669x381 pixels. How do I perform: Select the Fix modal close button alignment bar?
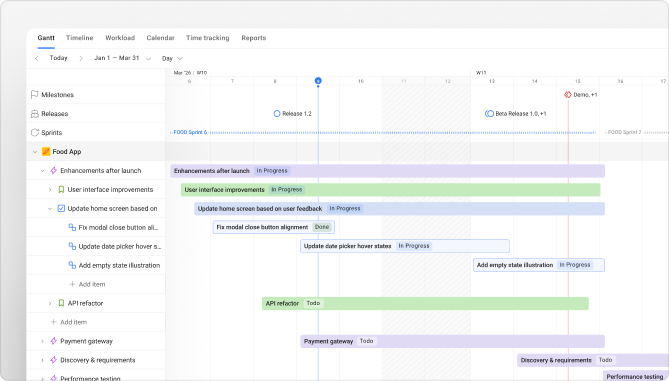point(273,227)
